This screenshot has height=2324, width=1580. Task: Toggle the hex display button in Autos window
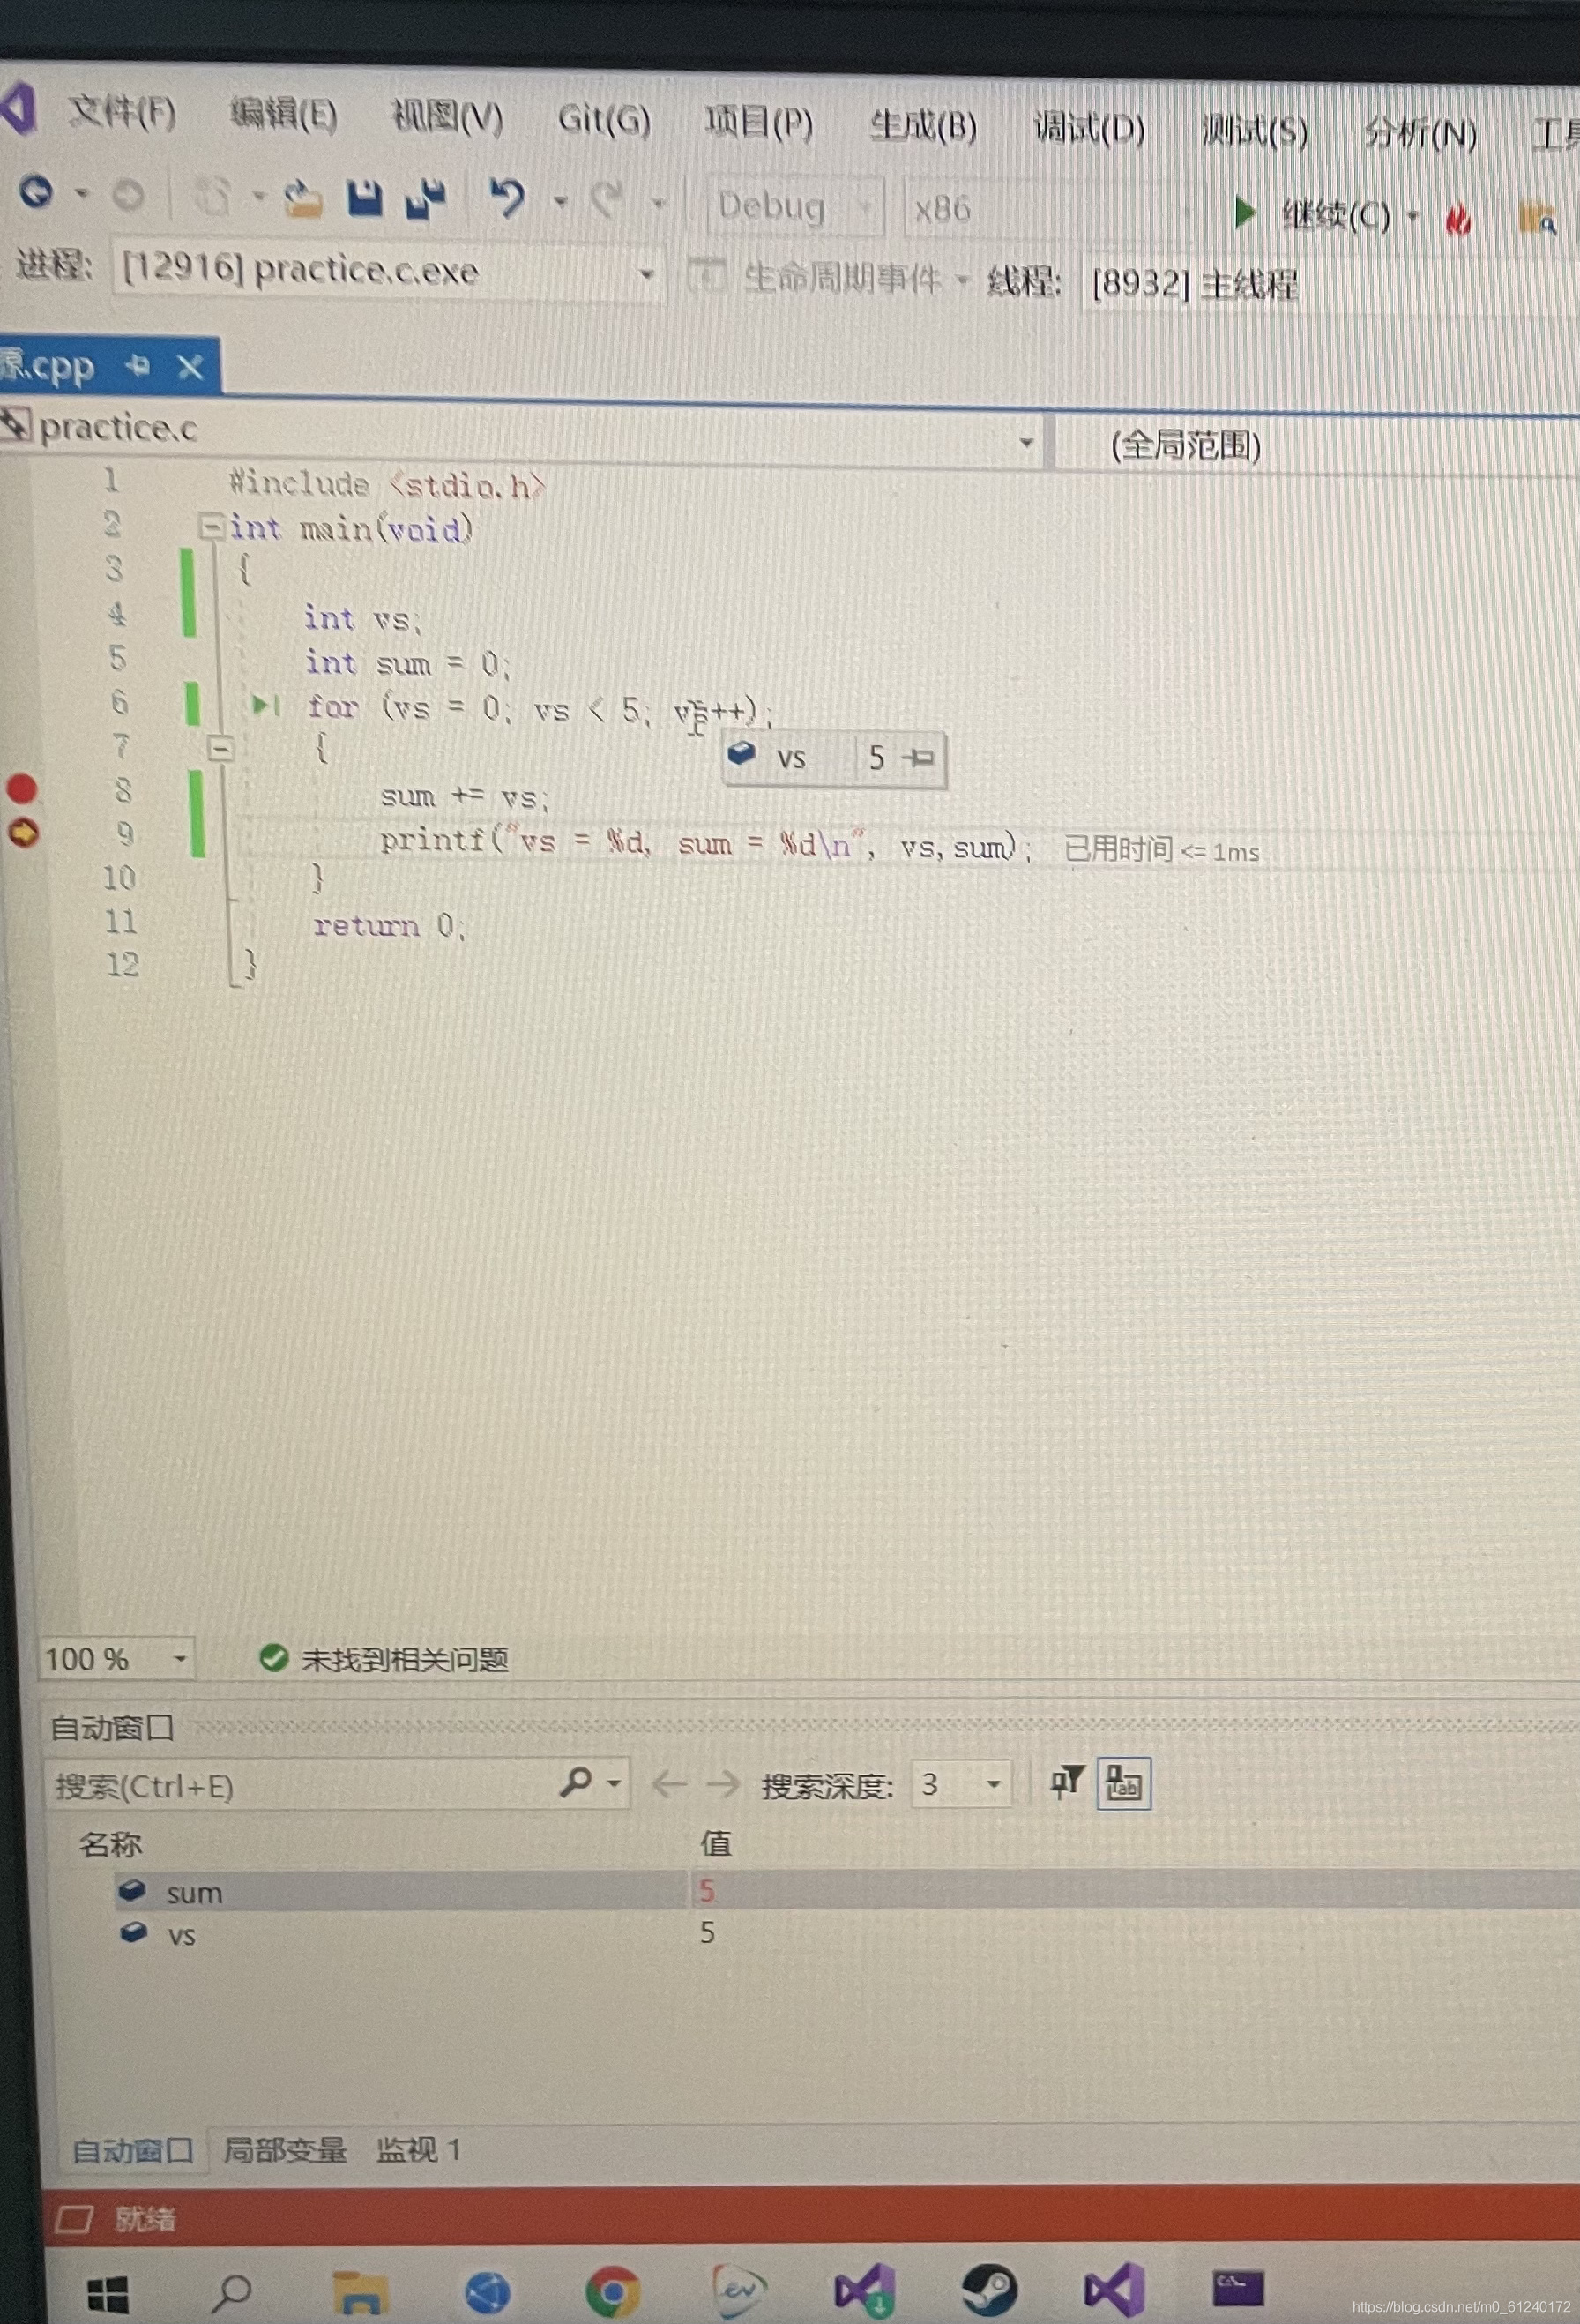pyautogui.click(x=1124, y=1784)
